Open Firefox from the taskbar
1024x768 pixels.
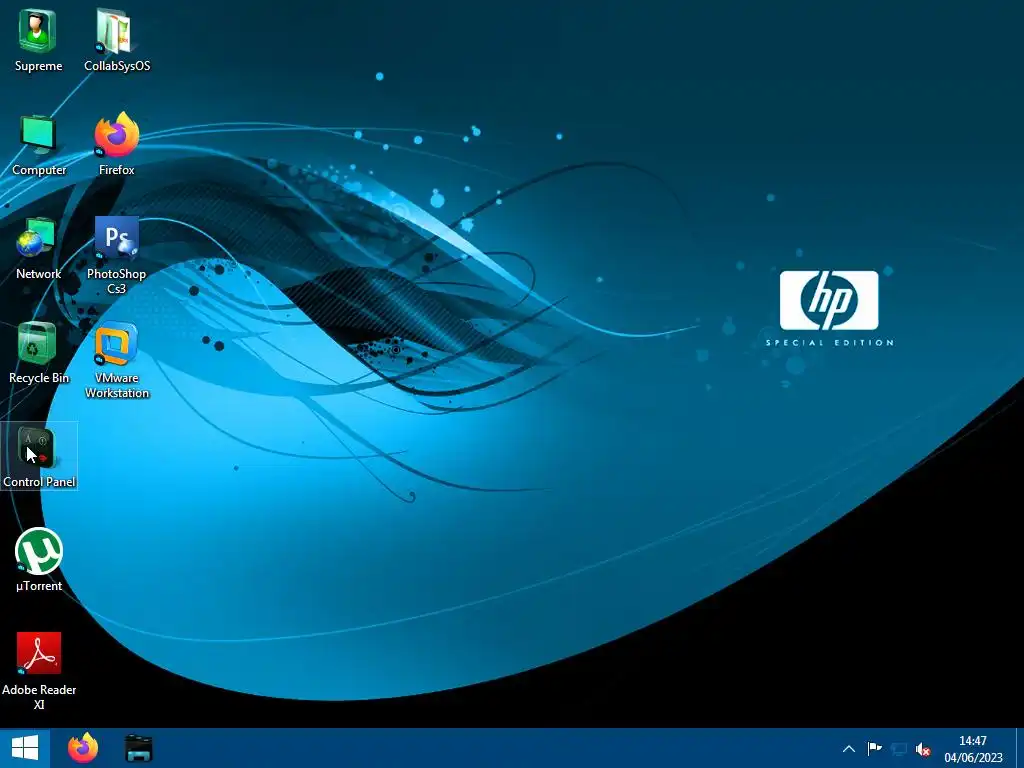click(83, 748)
